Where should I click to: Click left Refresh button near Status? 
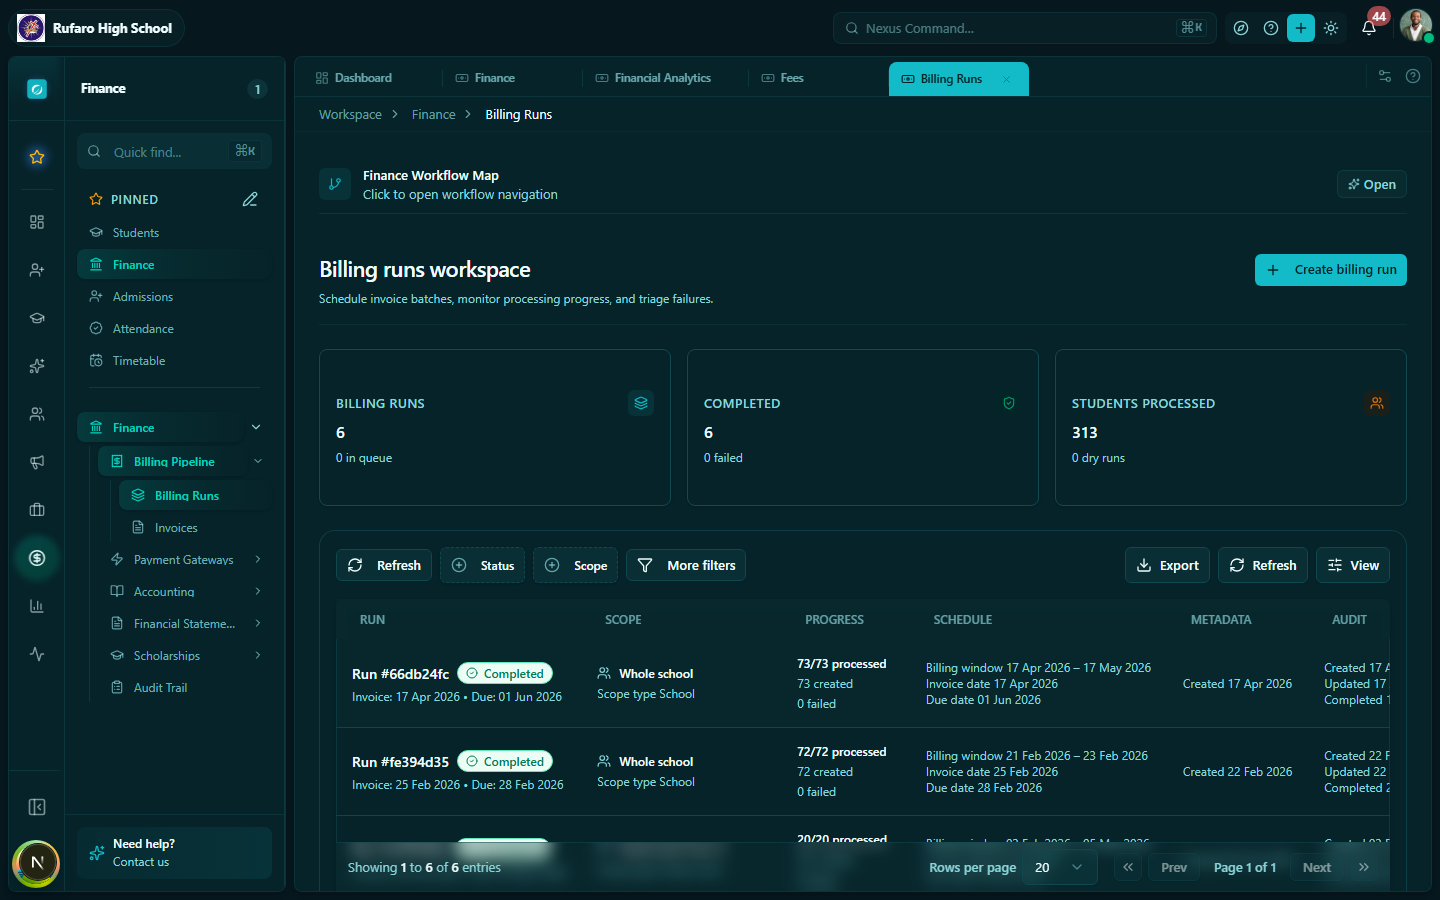(384, 565)
